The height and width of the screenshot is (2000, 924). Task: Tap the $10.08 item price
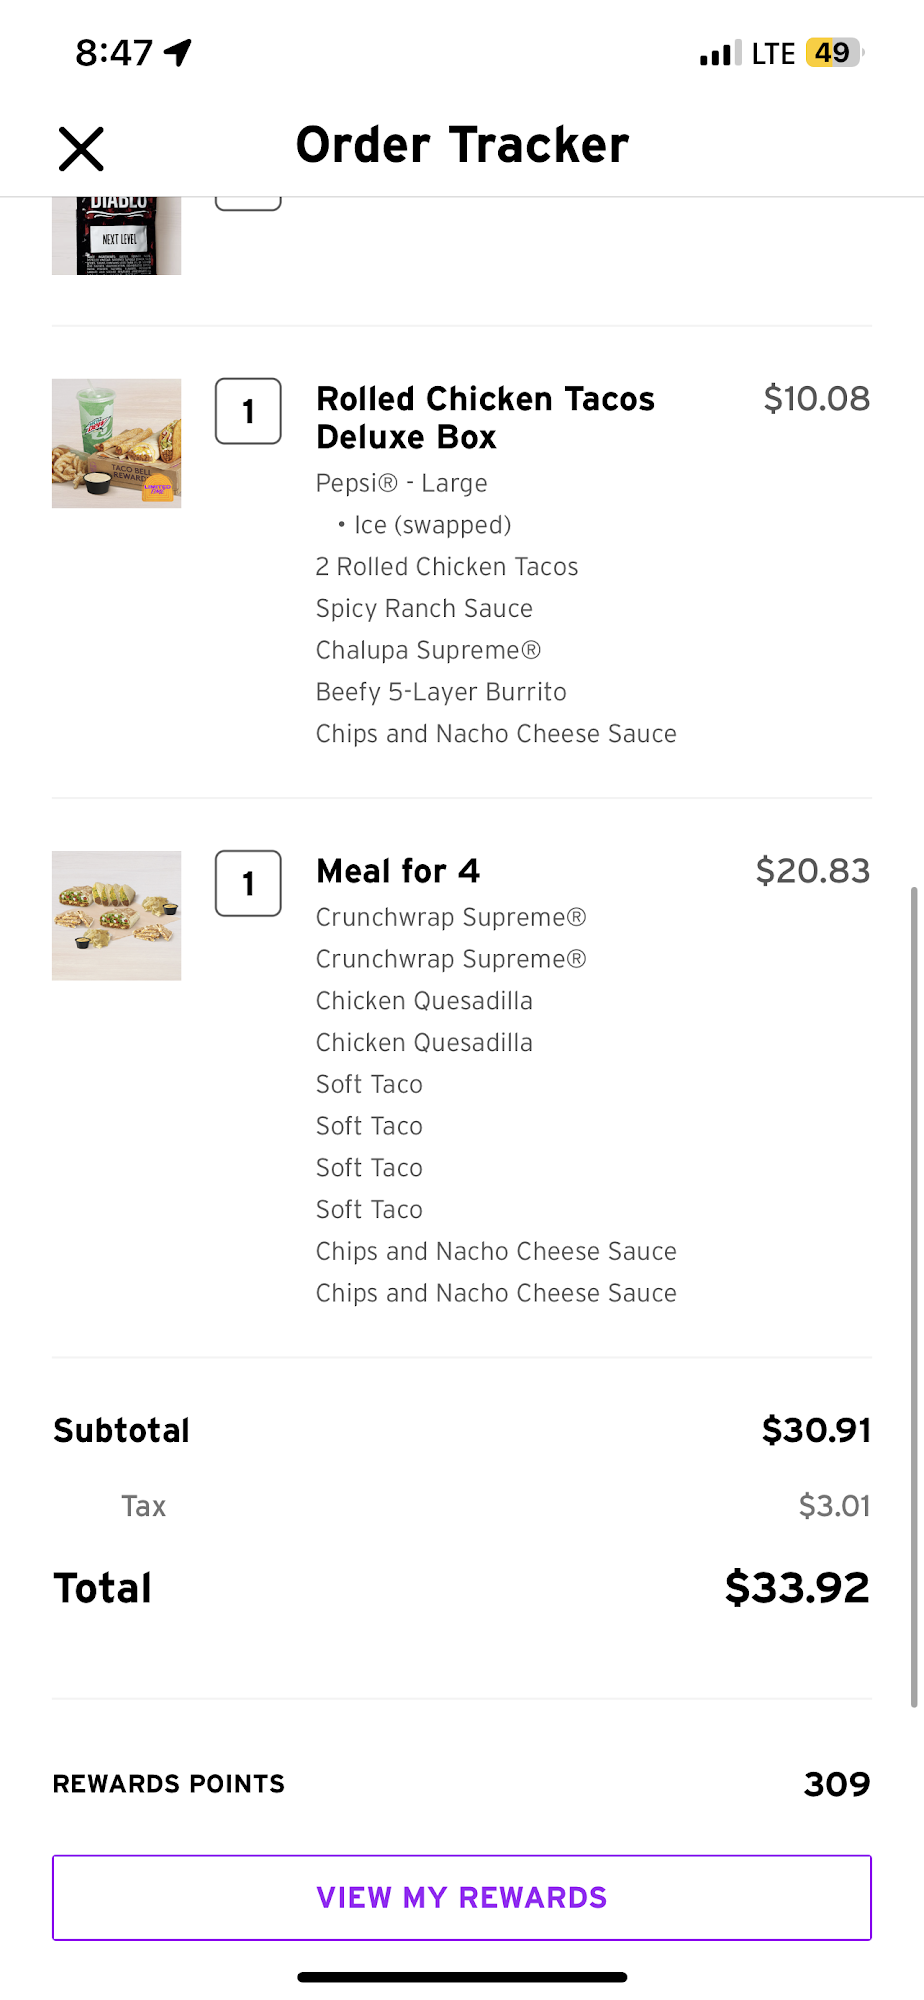pos(816,398)
